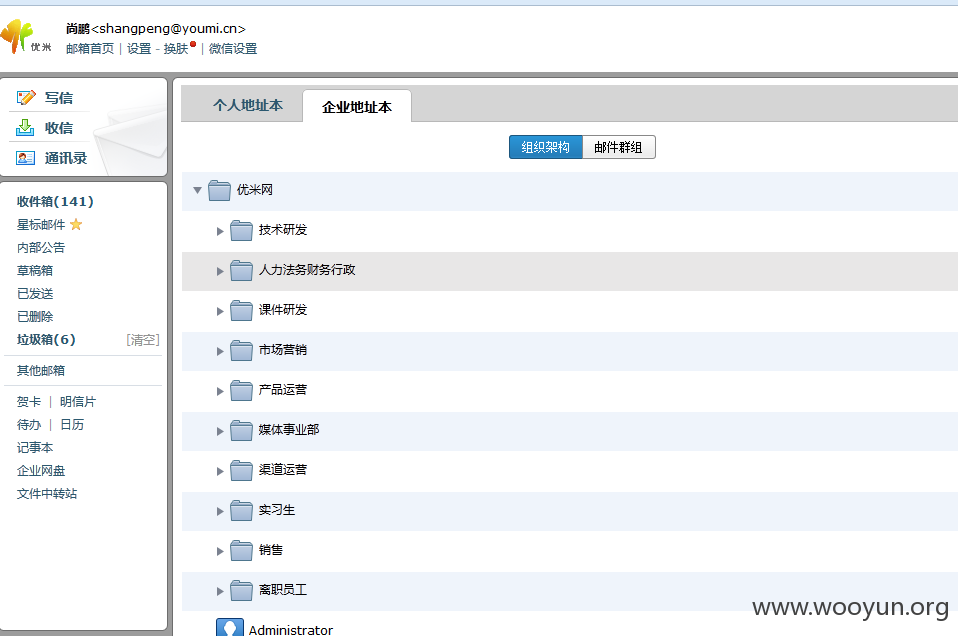This screenshot has height=636, width=958.
Task: Expand the 课件研发 department arrow
Action: coord(220,311)
